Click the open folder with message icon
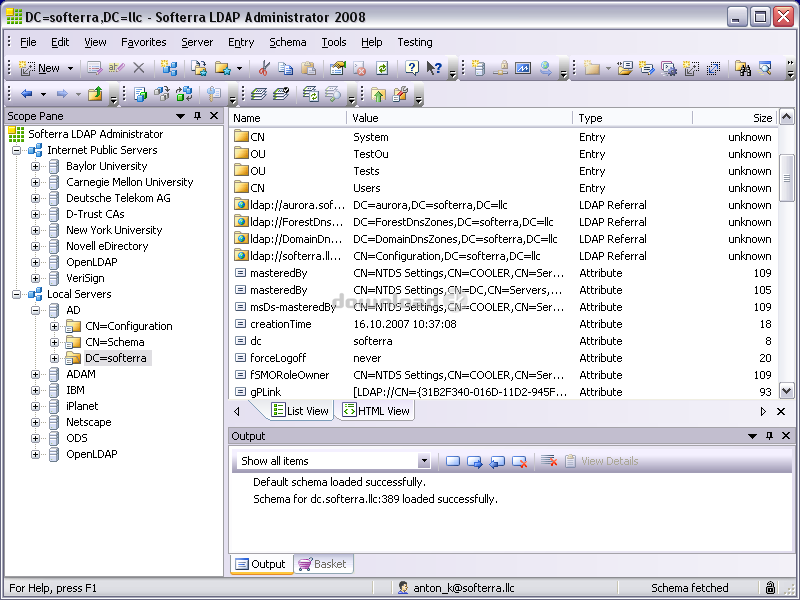Viewport: 800px width, 600px height. point(624,68)
